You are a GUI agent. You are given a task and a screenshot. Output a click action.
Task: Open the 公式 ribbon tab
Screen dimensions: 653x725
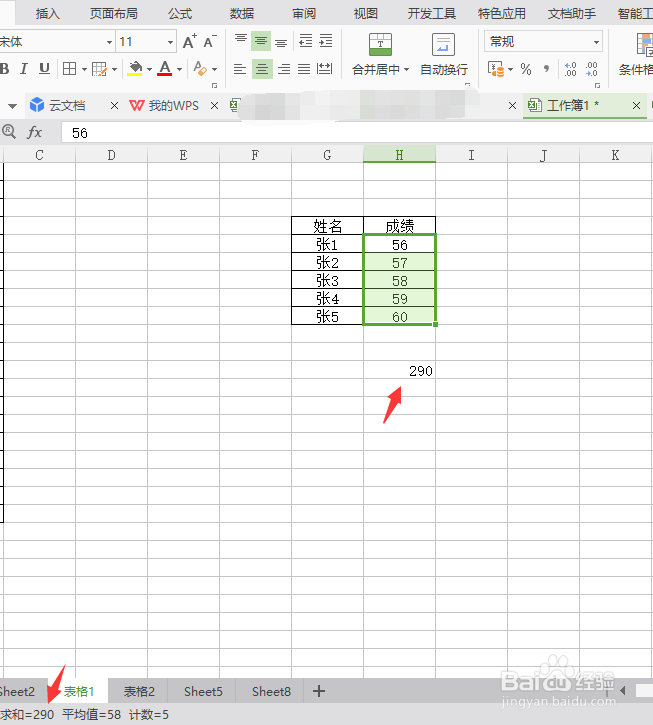(180, 13)
